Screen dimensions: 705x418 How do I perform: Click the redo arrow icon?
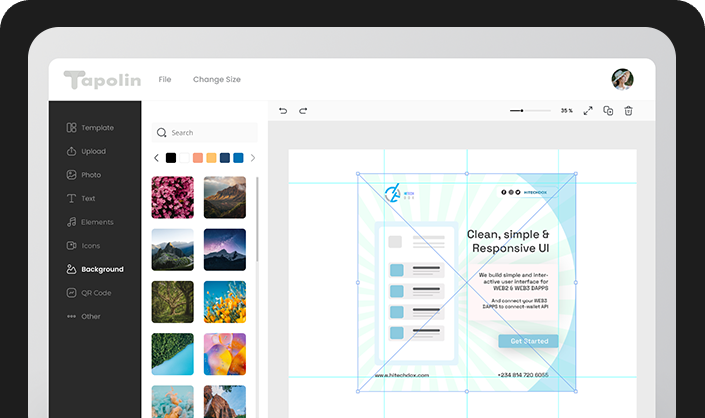[x=303, y=110]
